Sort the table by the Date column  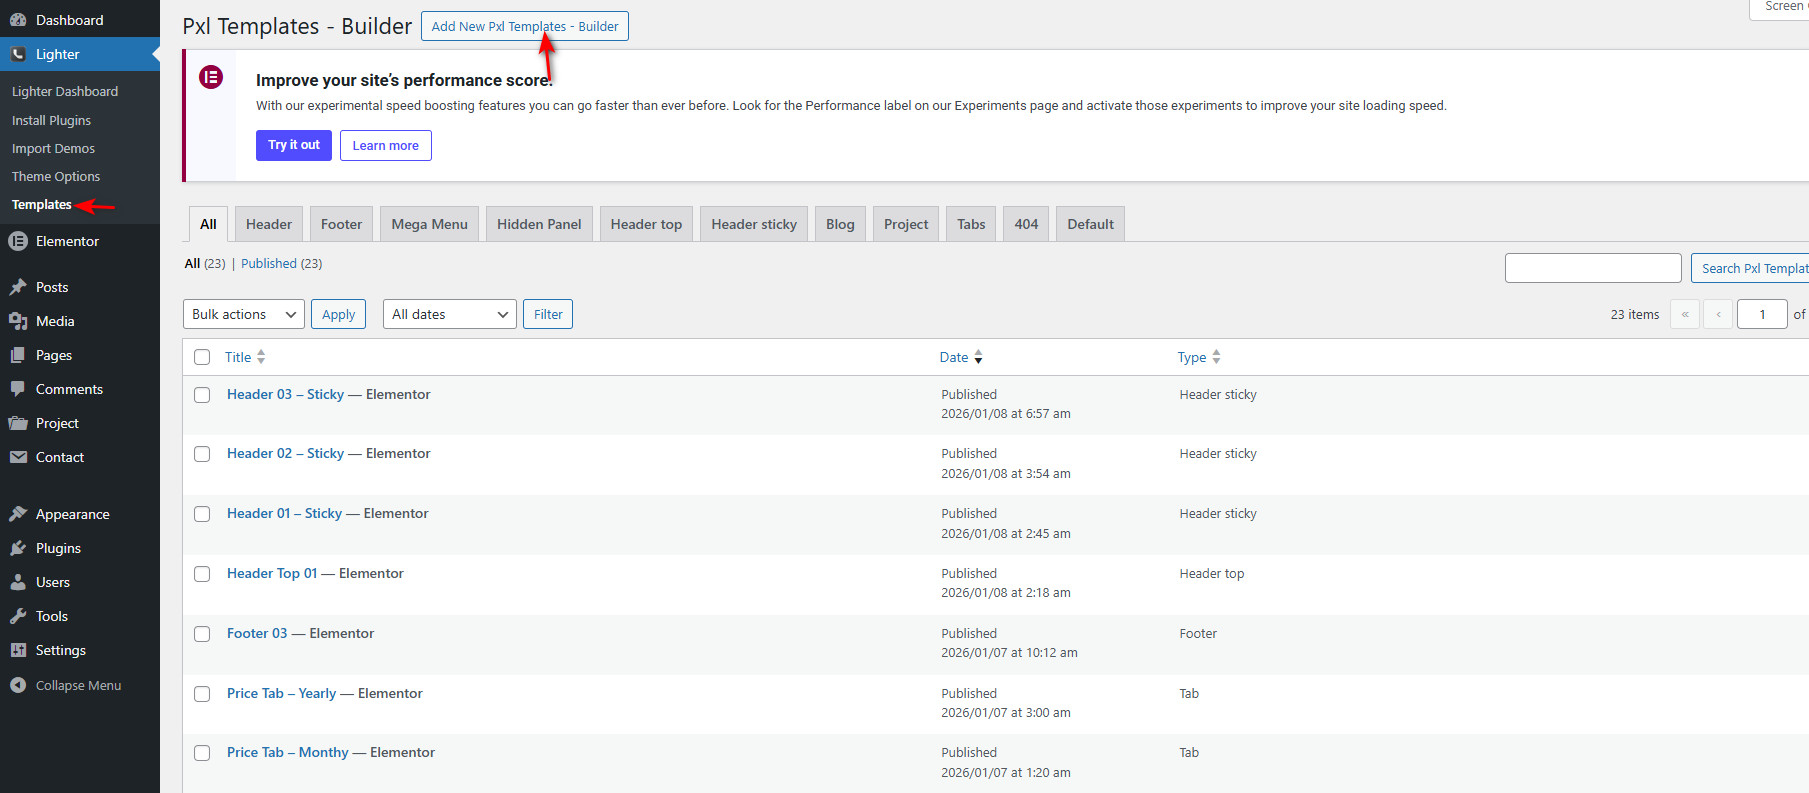click(x=954, y=357)
